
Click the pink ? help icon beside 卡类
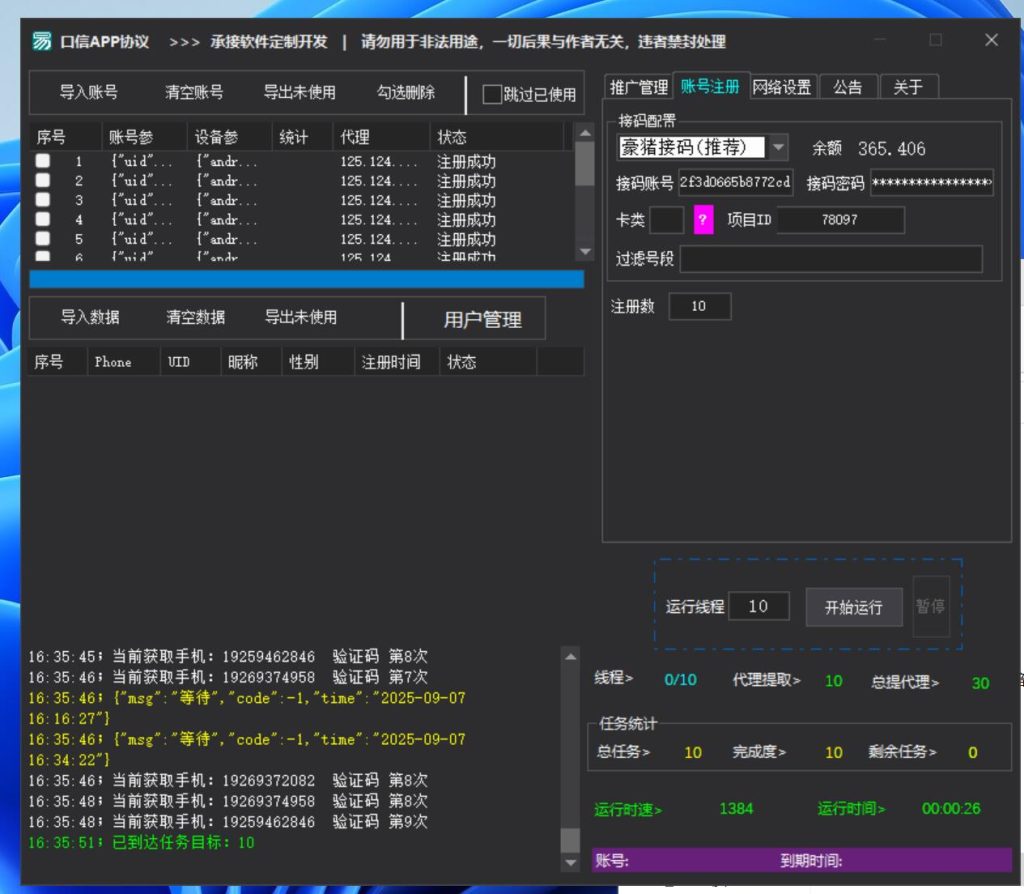(x=705, y=220)
